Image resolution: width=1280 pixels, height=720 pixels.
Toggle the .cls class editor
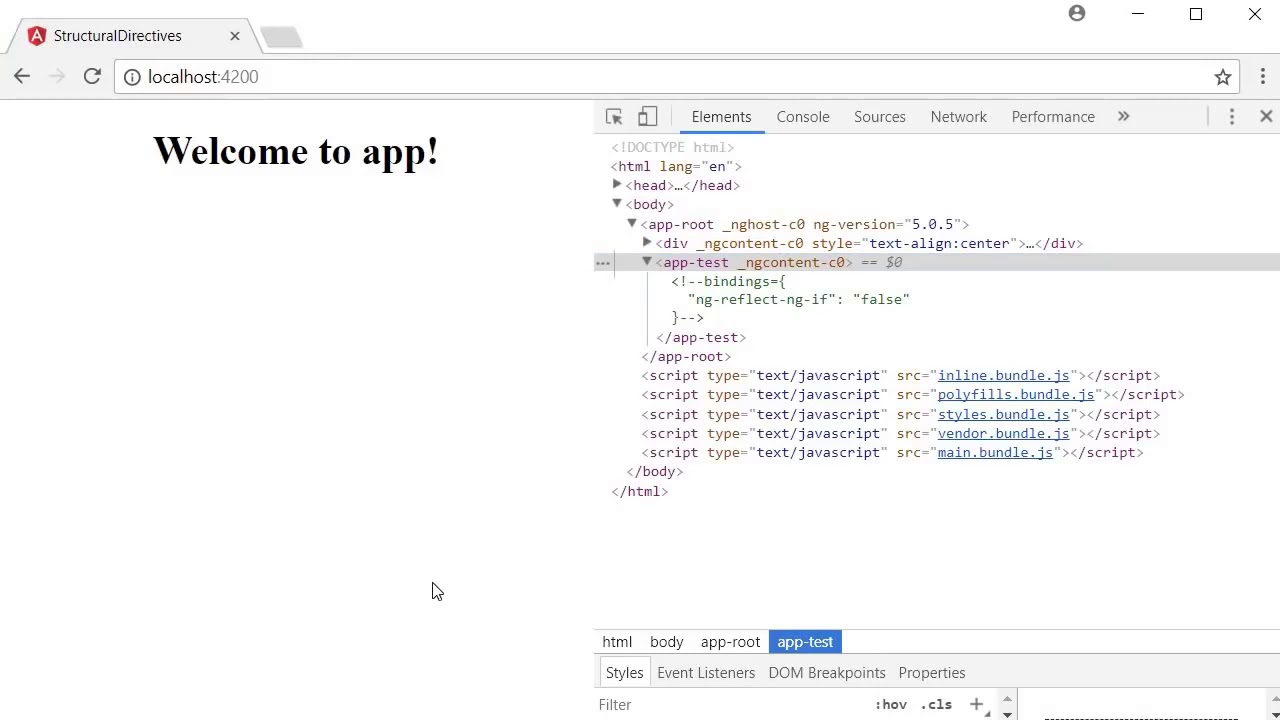point(937,705)
